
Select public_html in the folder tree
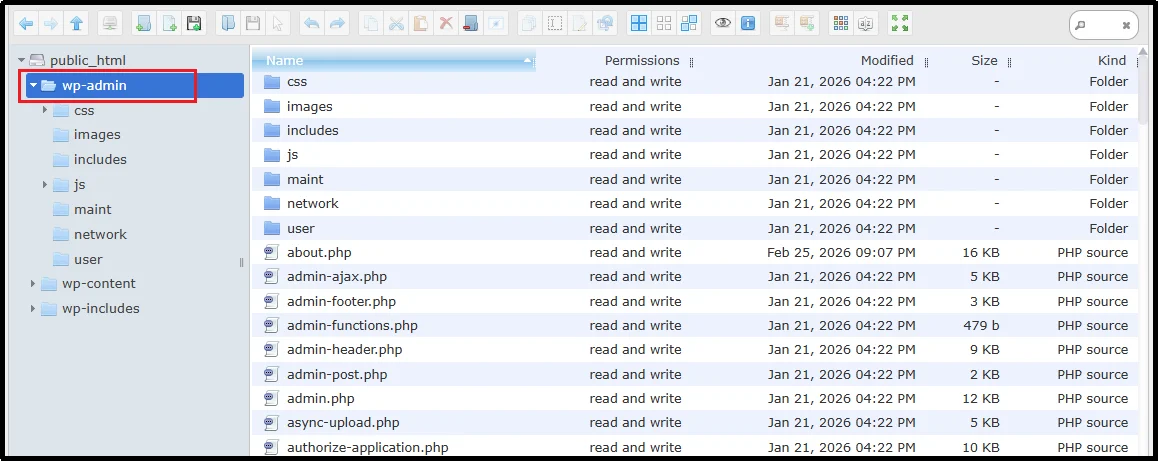click(x=87, y=61)
